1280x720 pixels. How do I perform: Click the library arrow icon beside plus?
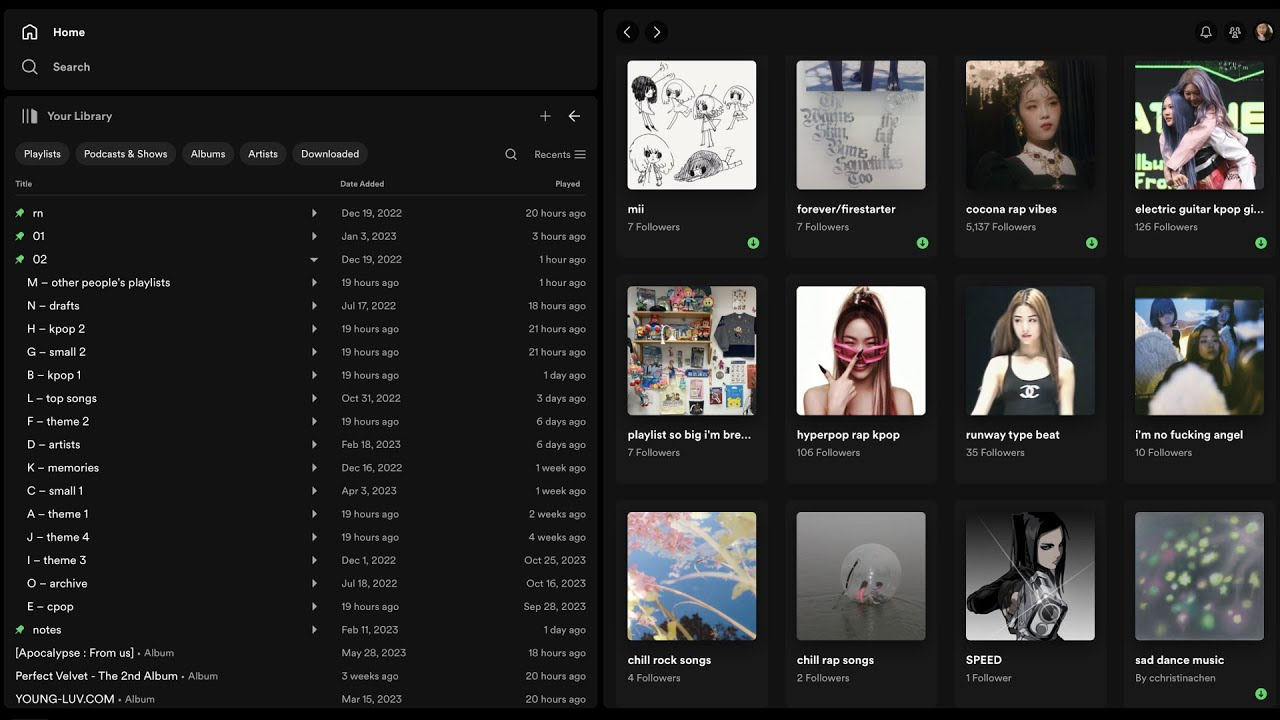(x=574, y=116)
